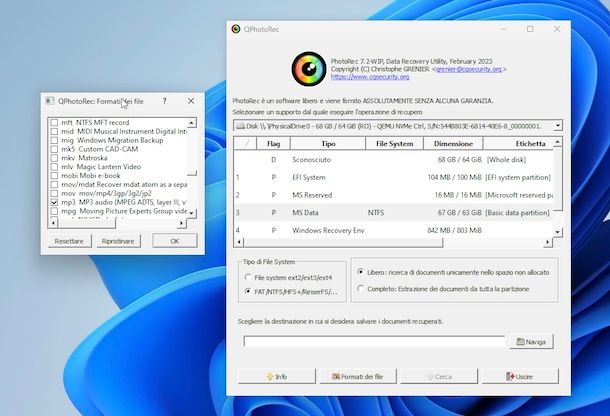Click the PhotoRec eye logo
Screen dimensions: 610x416
click(309, 69)
